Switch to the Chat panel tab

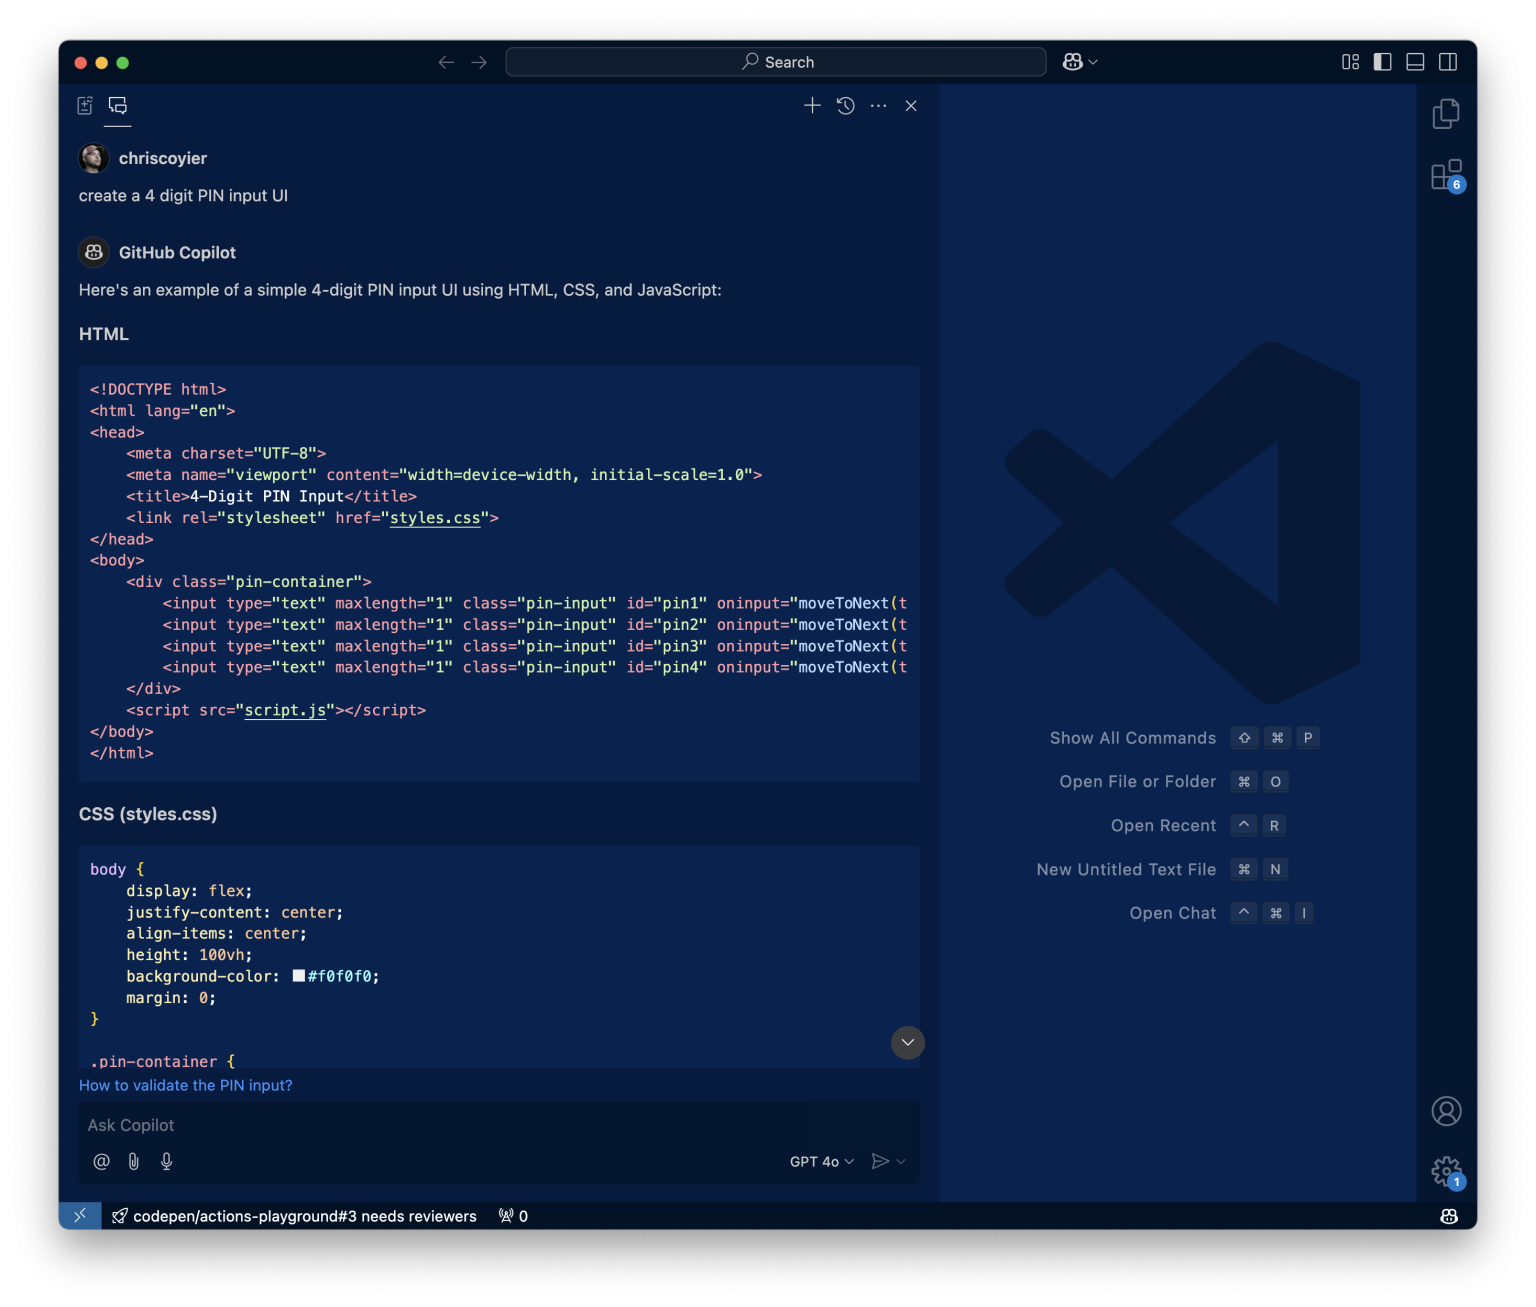(118, 105)
